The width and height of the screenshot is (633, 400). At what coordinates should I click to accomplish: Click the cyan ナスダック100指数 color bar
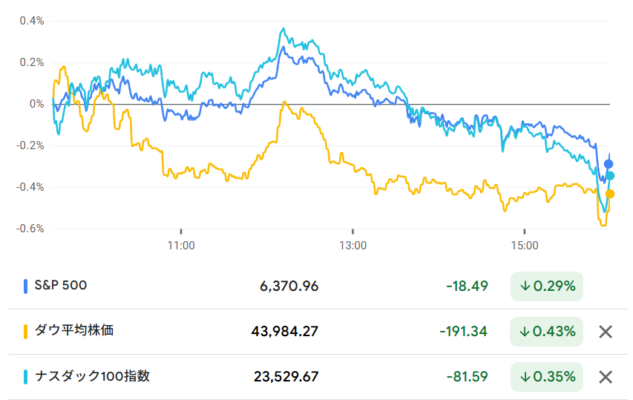pyautogui.click(x=25, y=377)
